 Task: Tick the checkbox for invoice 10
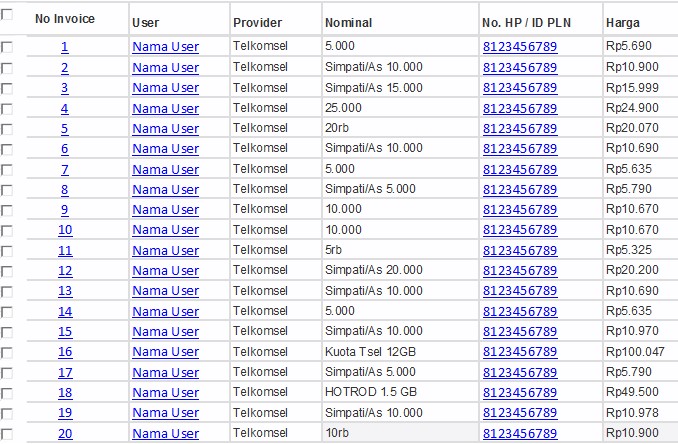tap(7, 230)
